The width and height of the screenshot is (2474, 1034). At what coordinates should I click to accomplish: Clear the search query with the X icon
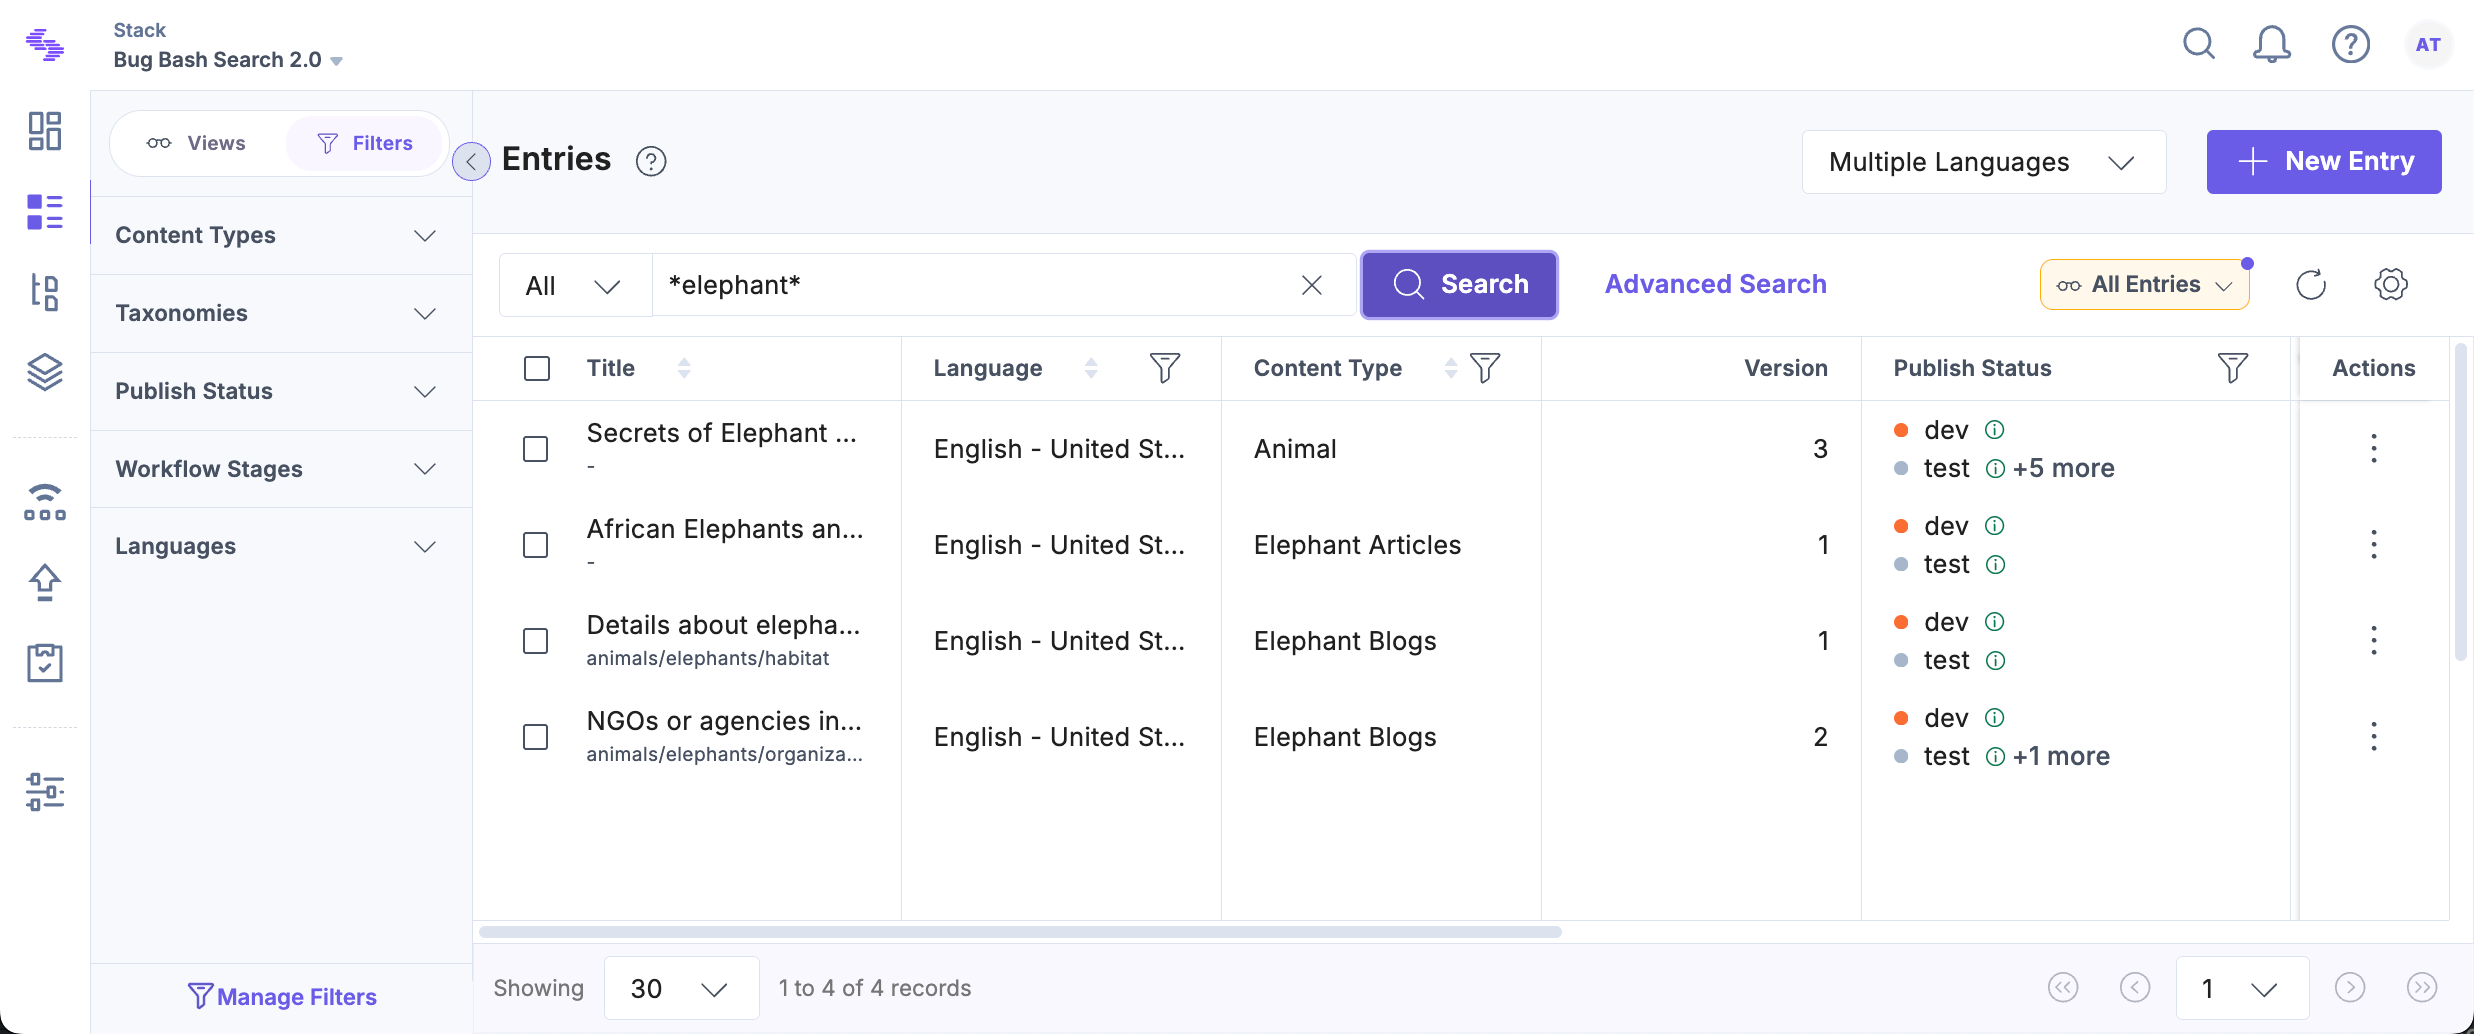1311,286
